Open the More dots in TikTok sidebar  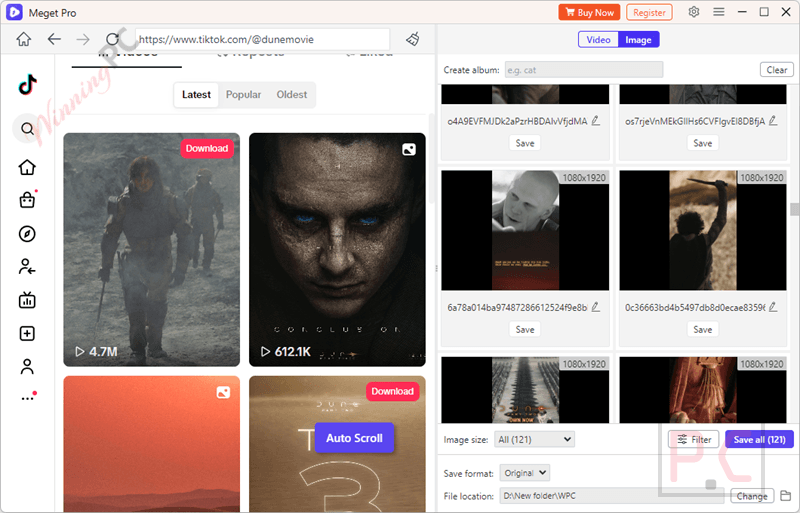point(28,398)
